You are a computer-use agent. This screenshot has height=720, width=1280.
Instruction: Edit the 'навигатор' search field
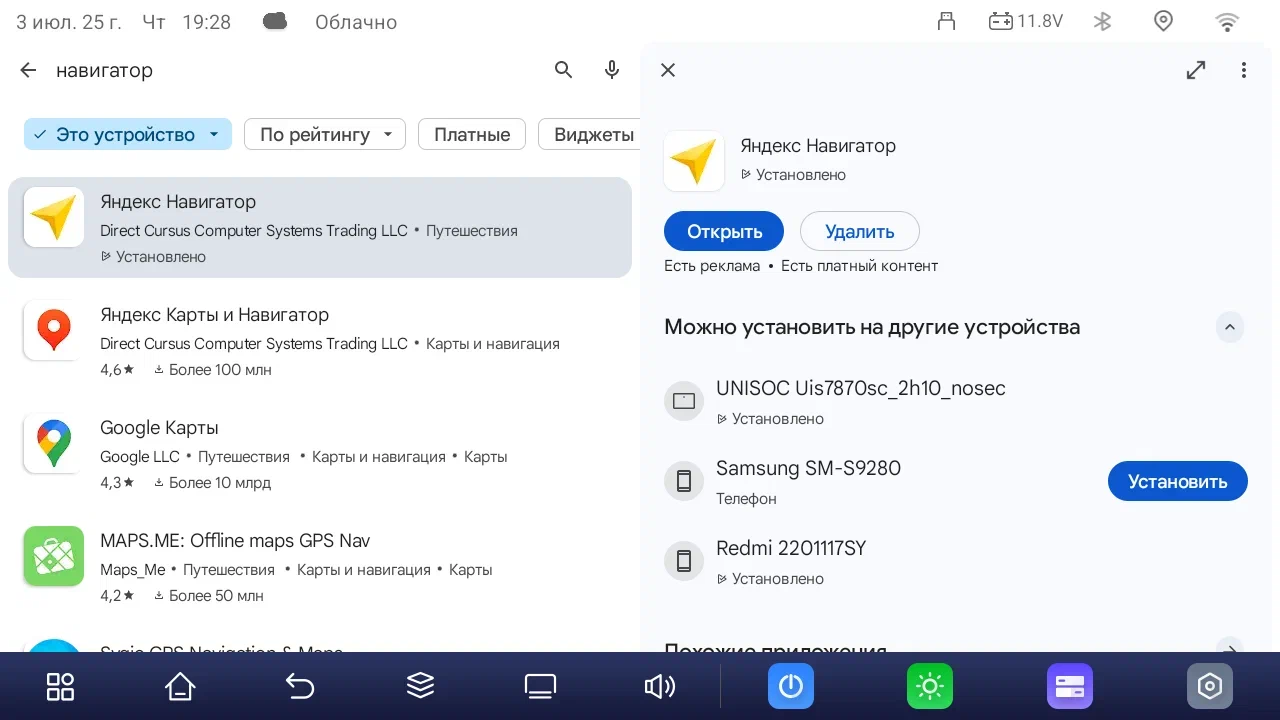pos(295,70)
